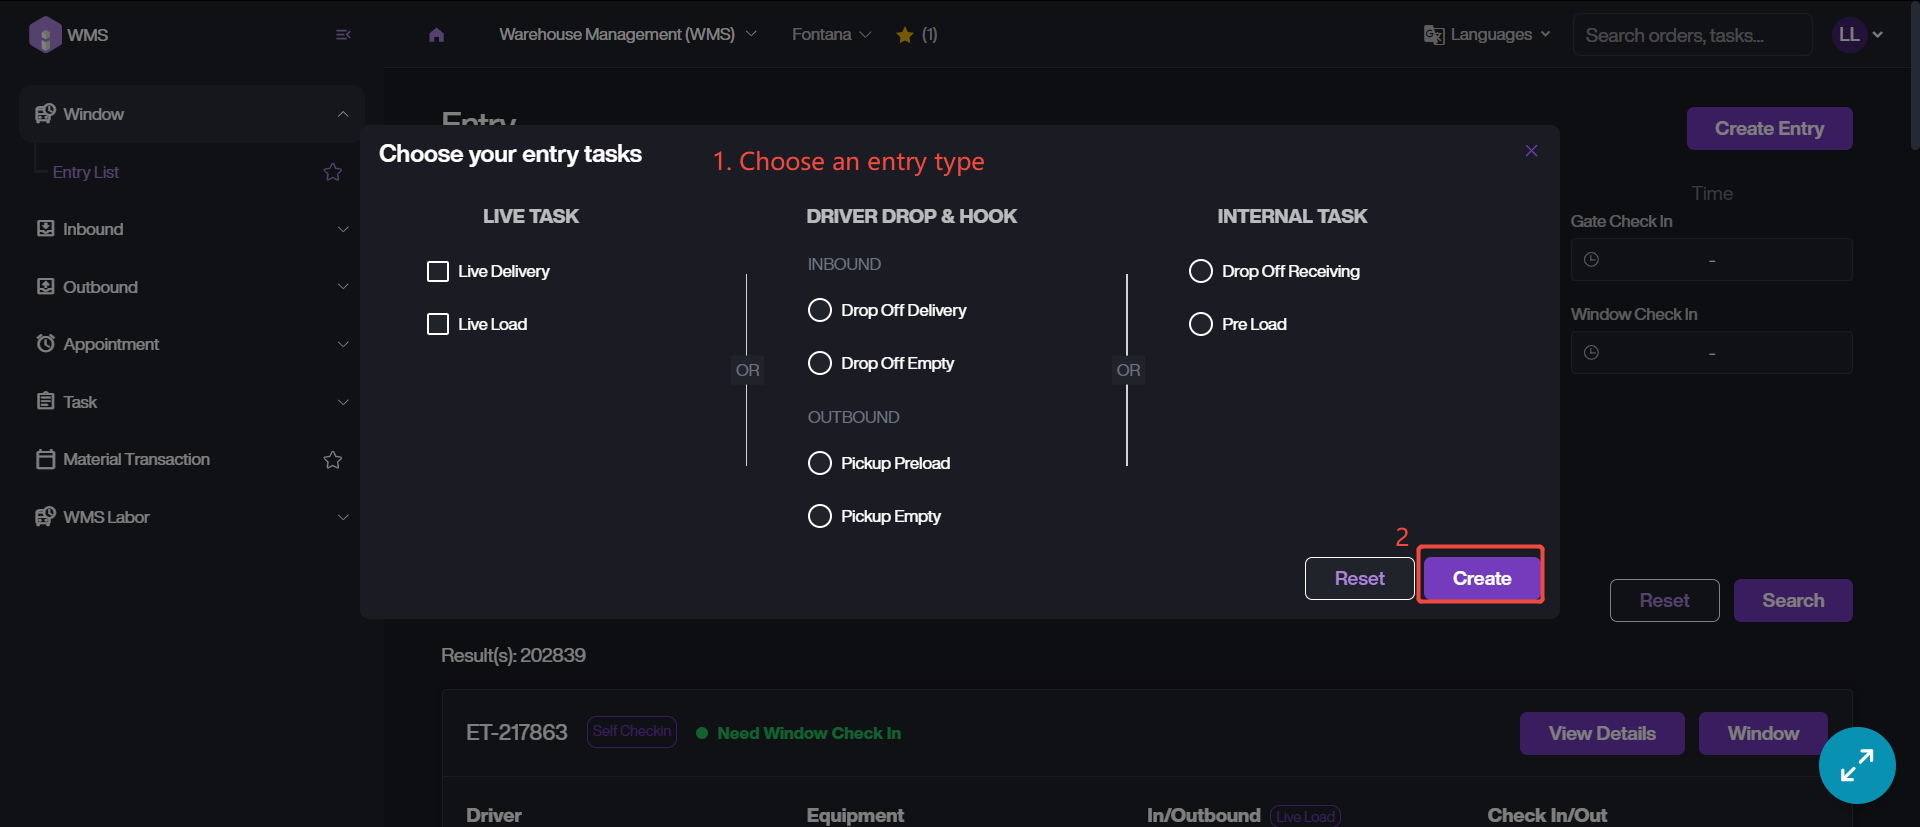The image size is (1920, 827).
Task: Choose the Pickup Preload radio option
Action: pyautogui.click(x=820, y=463)
